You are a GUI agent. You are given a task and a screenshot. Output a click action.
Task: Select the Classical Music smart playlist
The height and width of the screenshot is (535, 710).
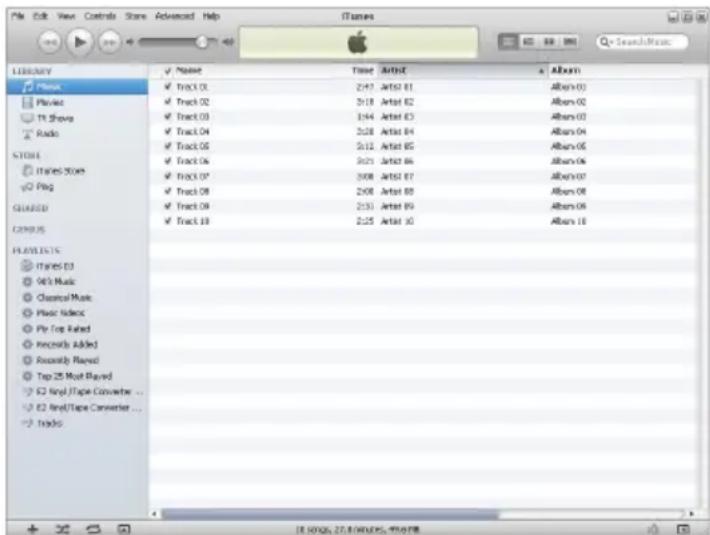click(57, 297)
